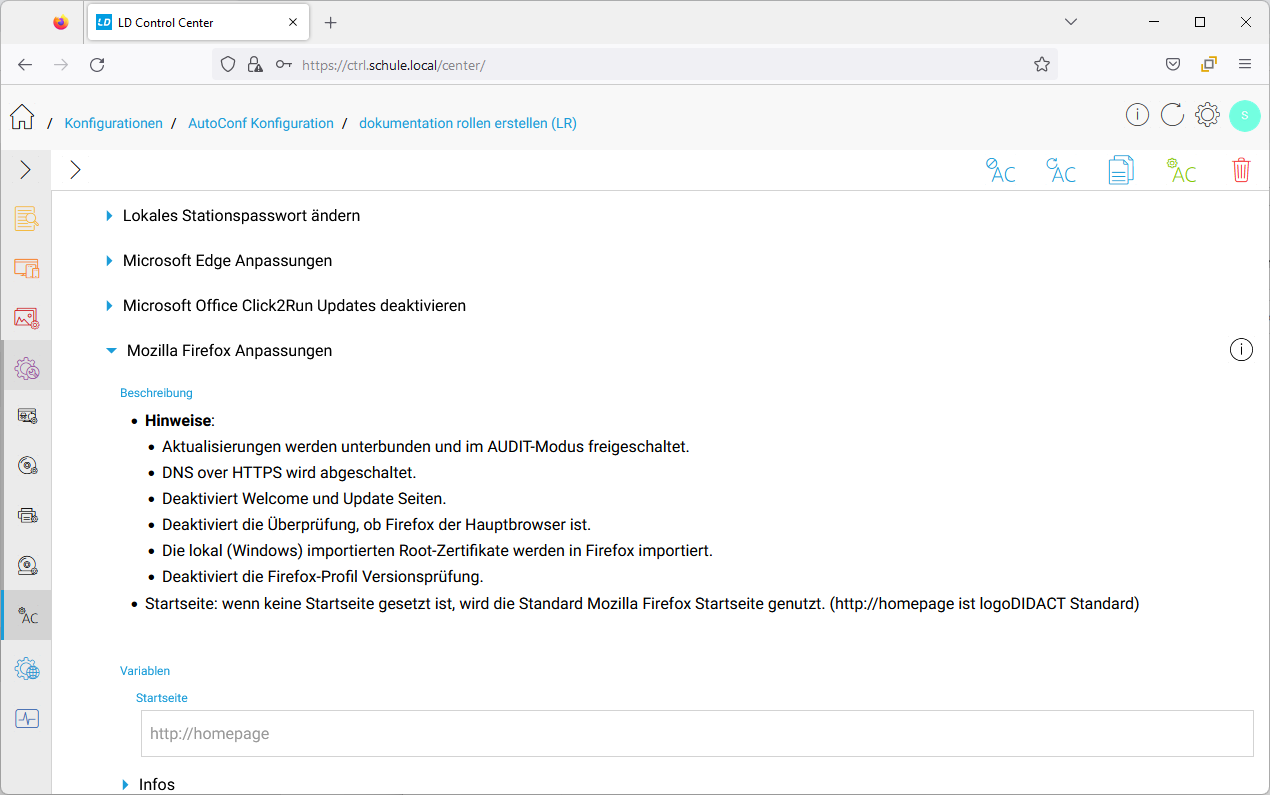Delete configuration using the red trash icon
This screenshot has width=1270, height=795.
(x=1241, y=170)
